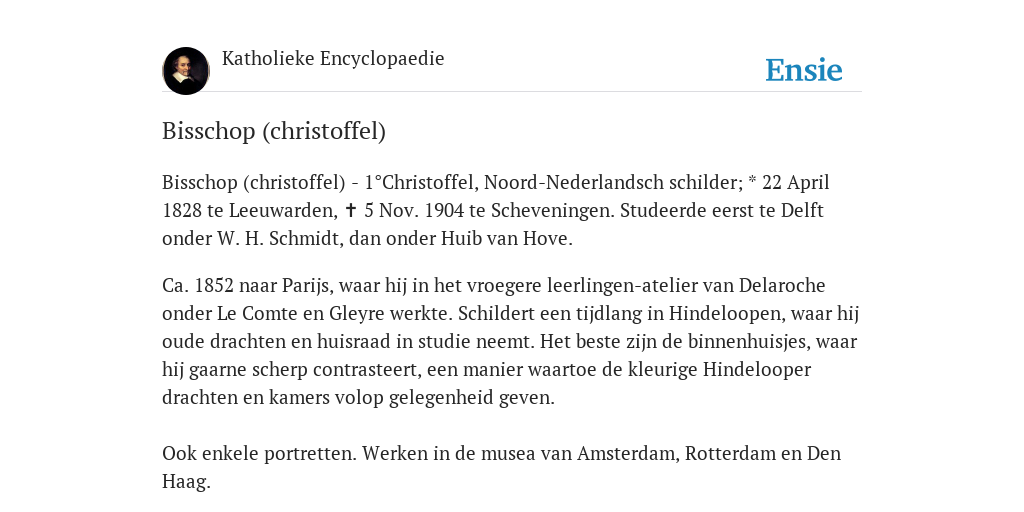This screenshot has height=512, width=1024.
Task: Open the Ensie logo link
Action: [804, 70]
